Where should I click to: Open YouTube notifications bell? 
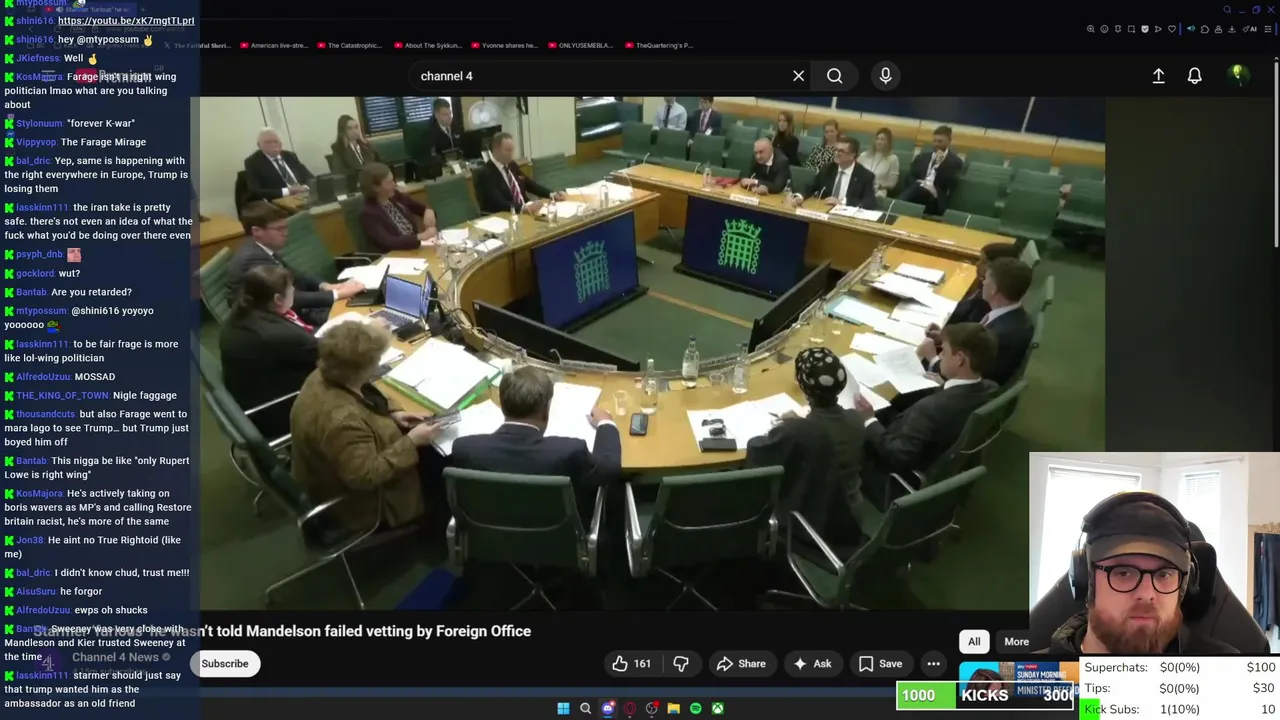click(x=1194, y=76)
